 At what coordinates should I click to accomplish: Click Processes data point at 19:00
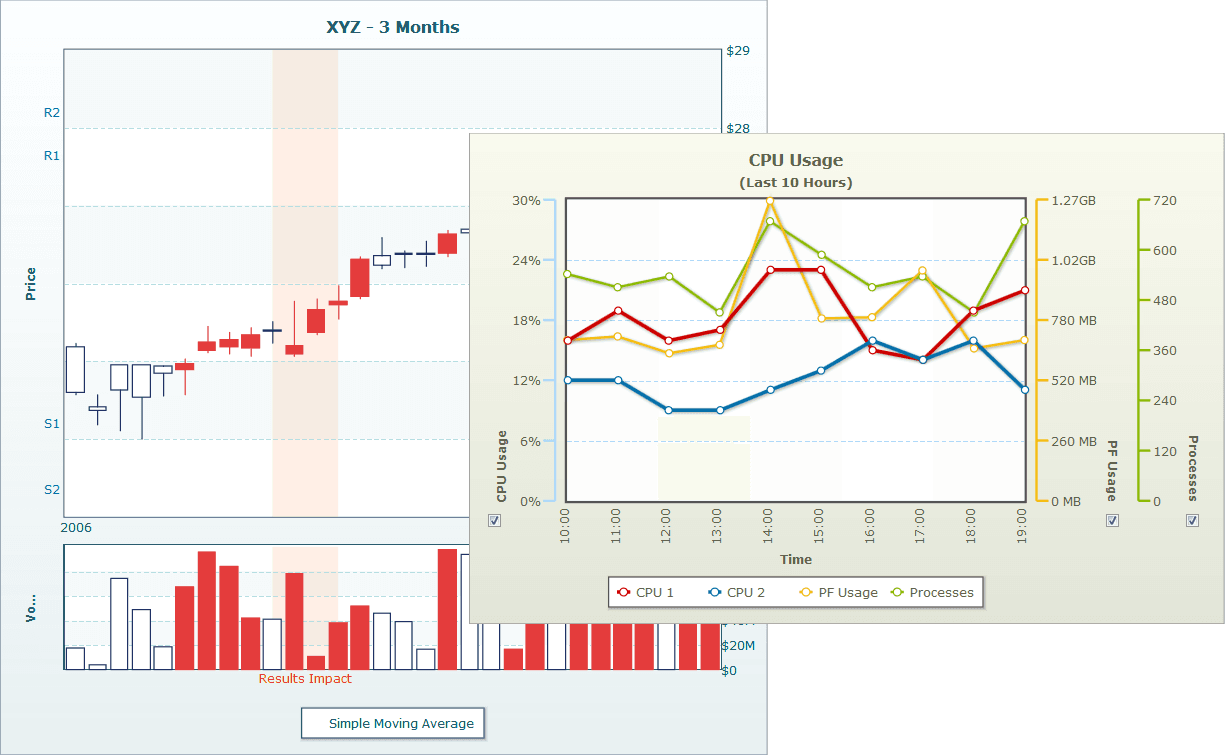(x=1025, y=221)
